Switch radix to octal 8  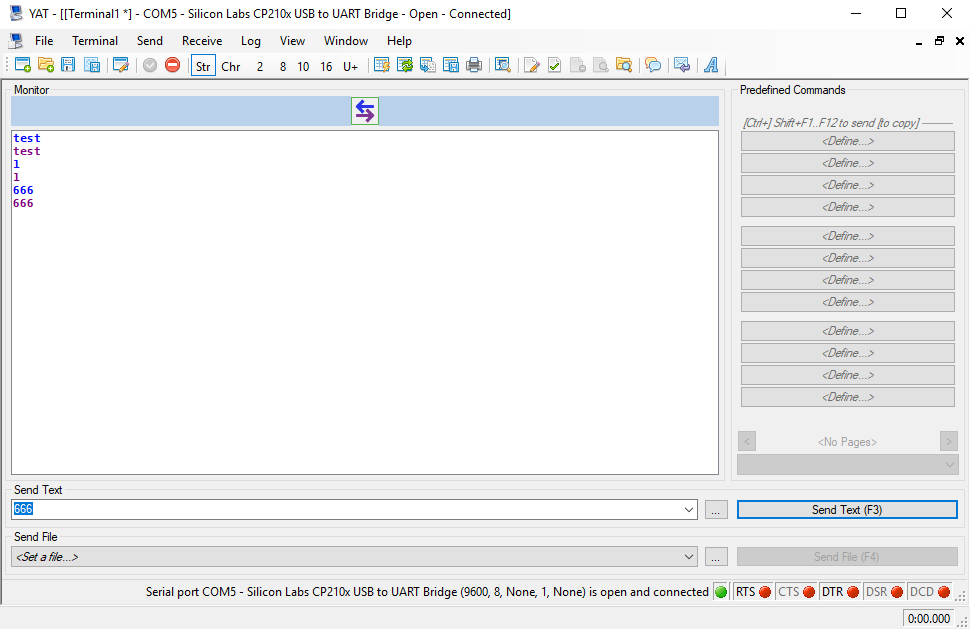point(283,66)
